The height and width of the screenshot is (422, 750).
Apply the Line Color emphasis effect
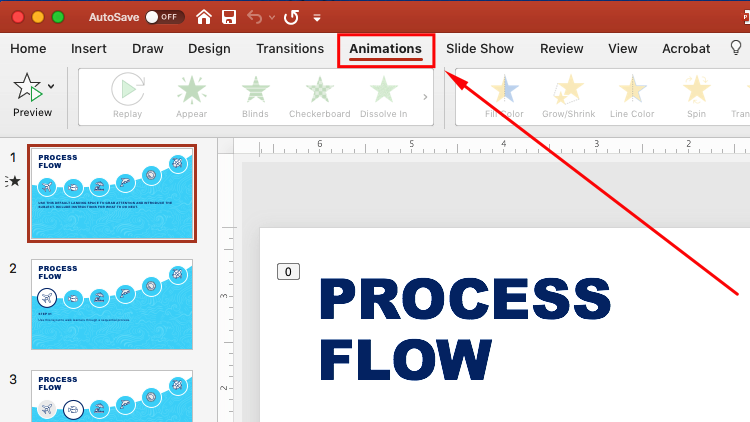click(x=632, y=97)
